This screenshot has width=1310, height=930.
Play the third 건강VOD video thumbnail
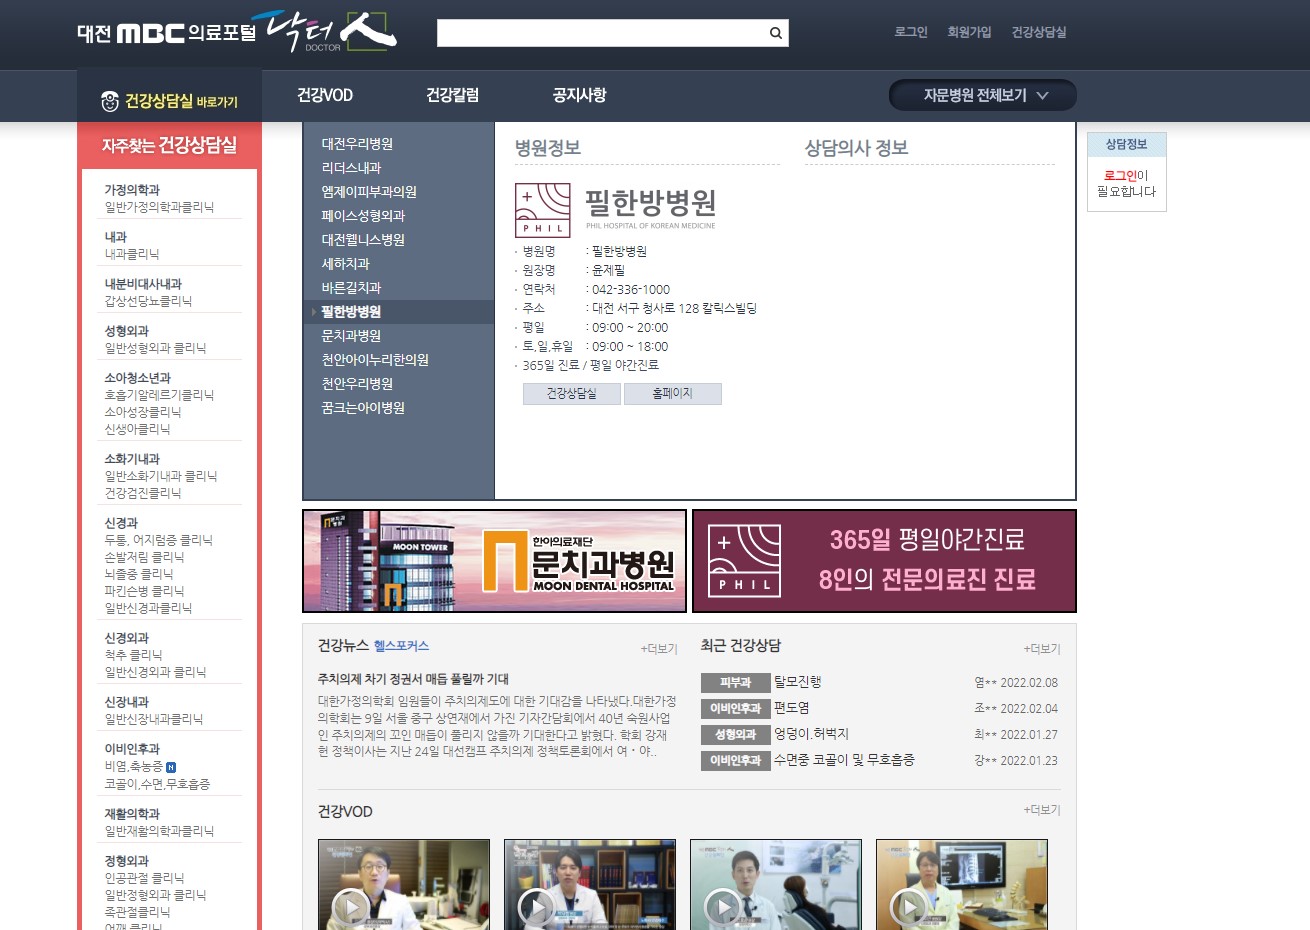click(x=776, y=885)
